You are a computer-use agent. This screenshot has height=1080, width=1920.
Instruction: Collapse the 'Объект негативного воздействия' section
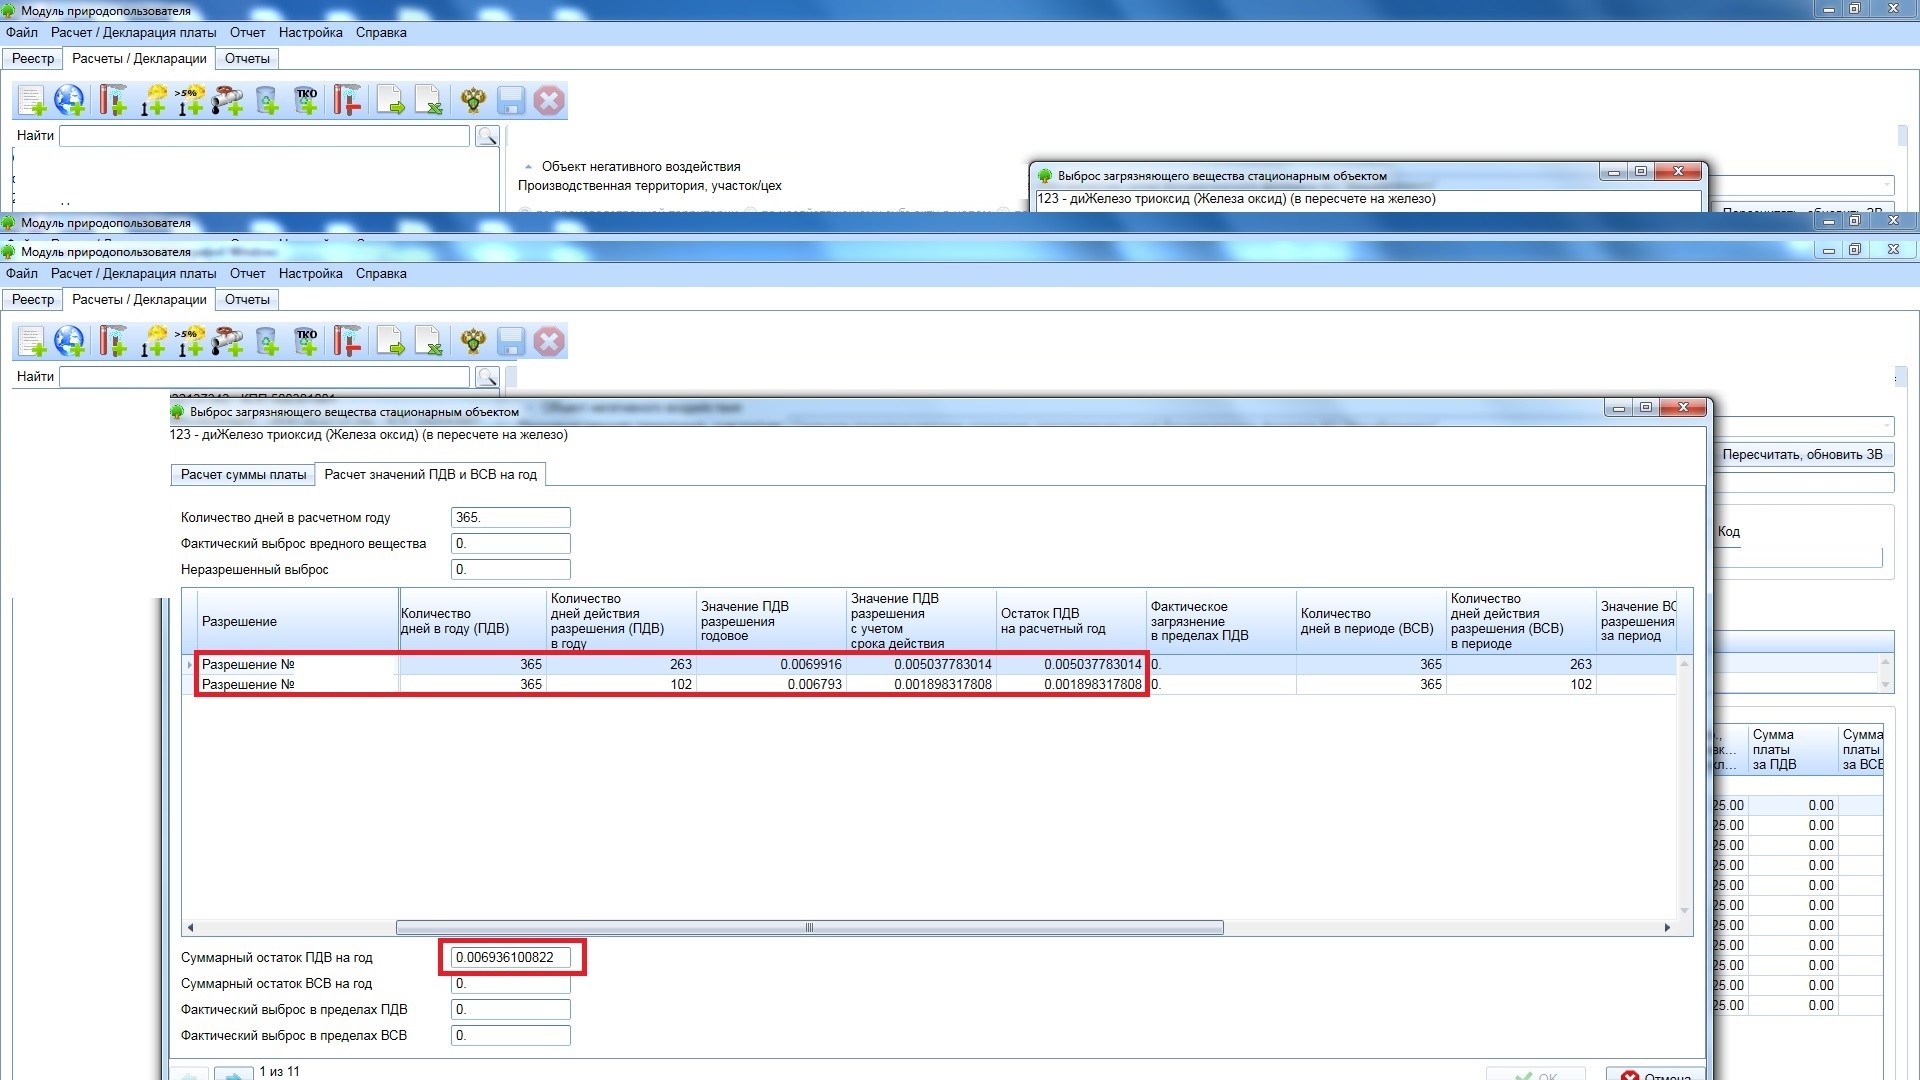pos(528,167)
